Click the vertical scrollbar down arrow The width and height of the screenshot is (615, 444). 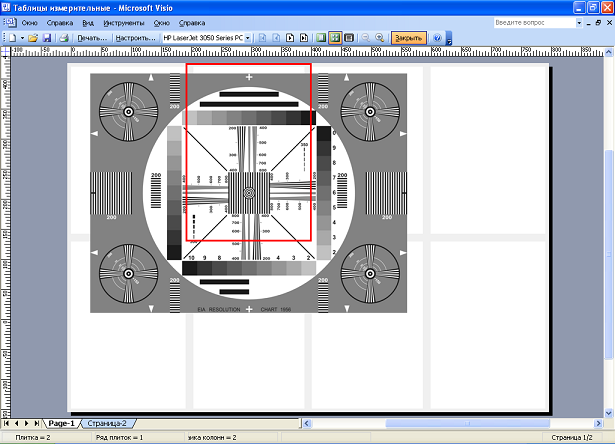[x=609, y=413]
